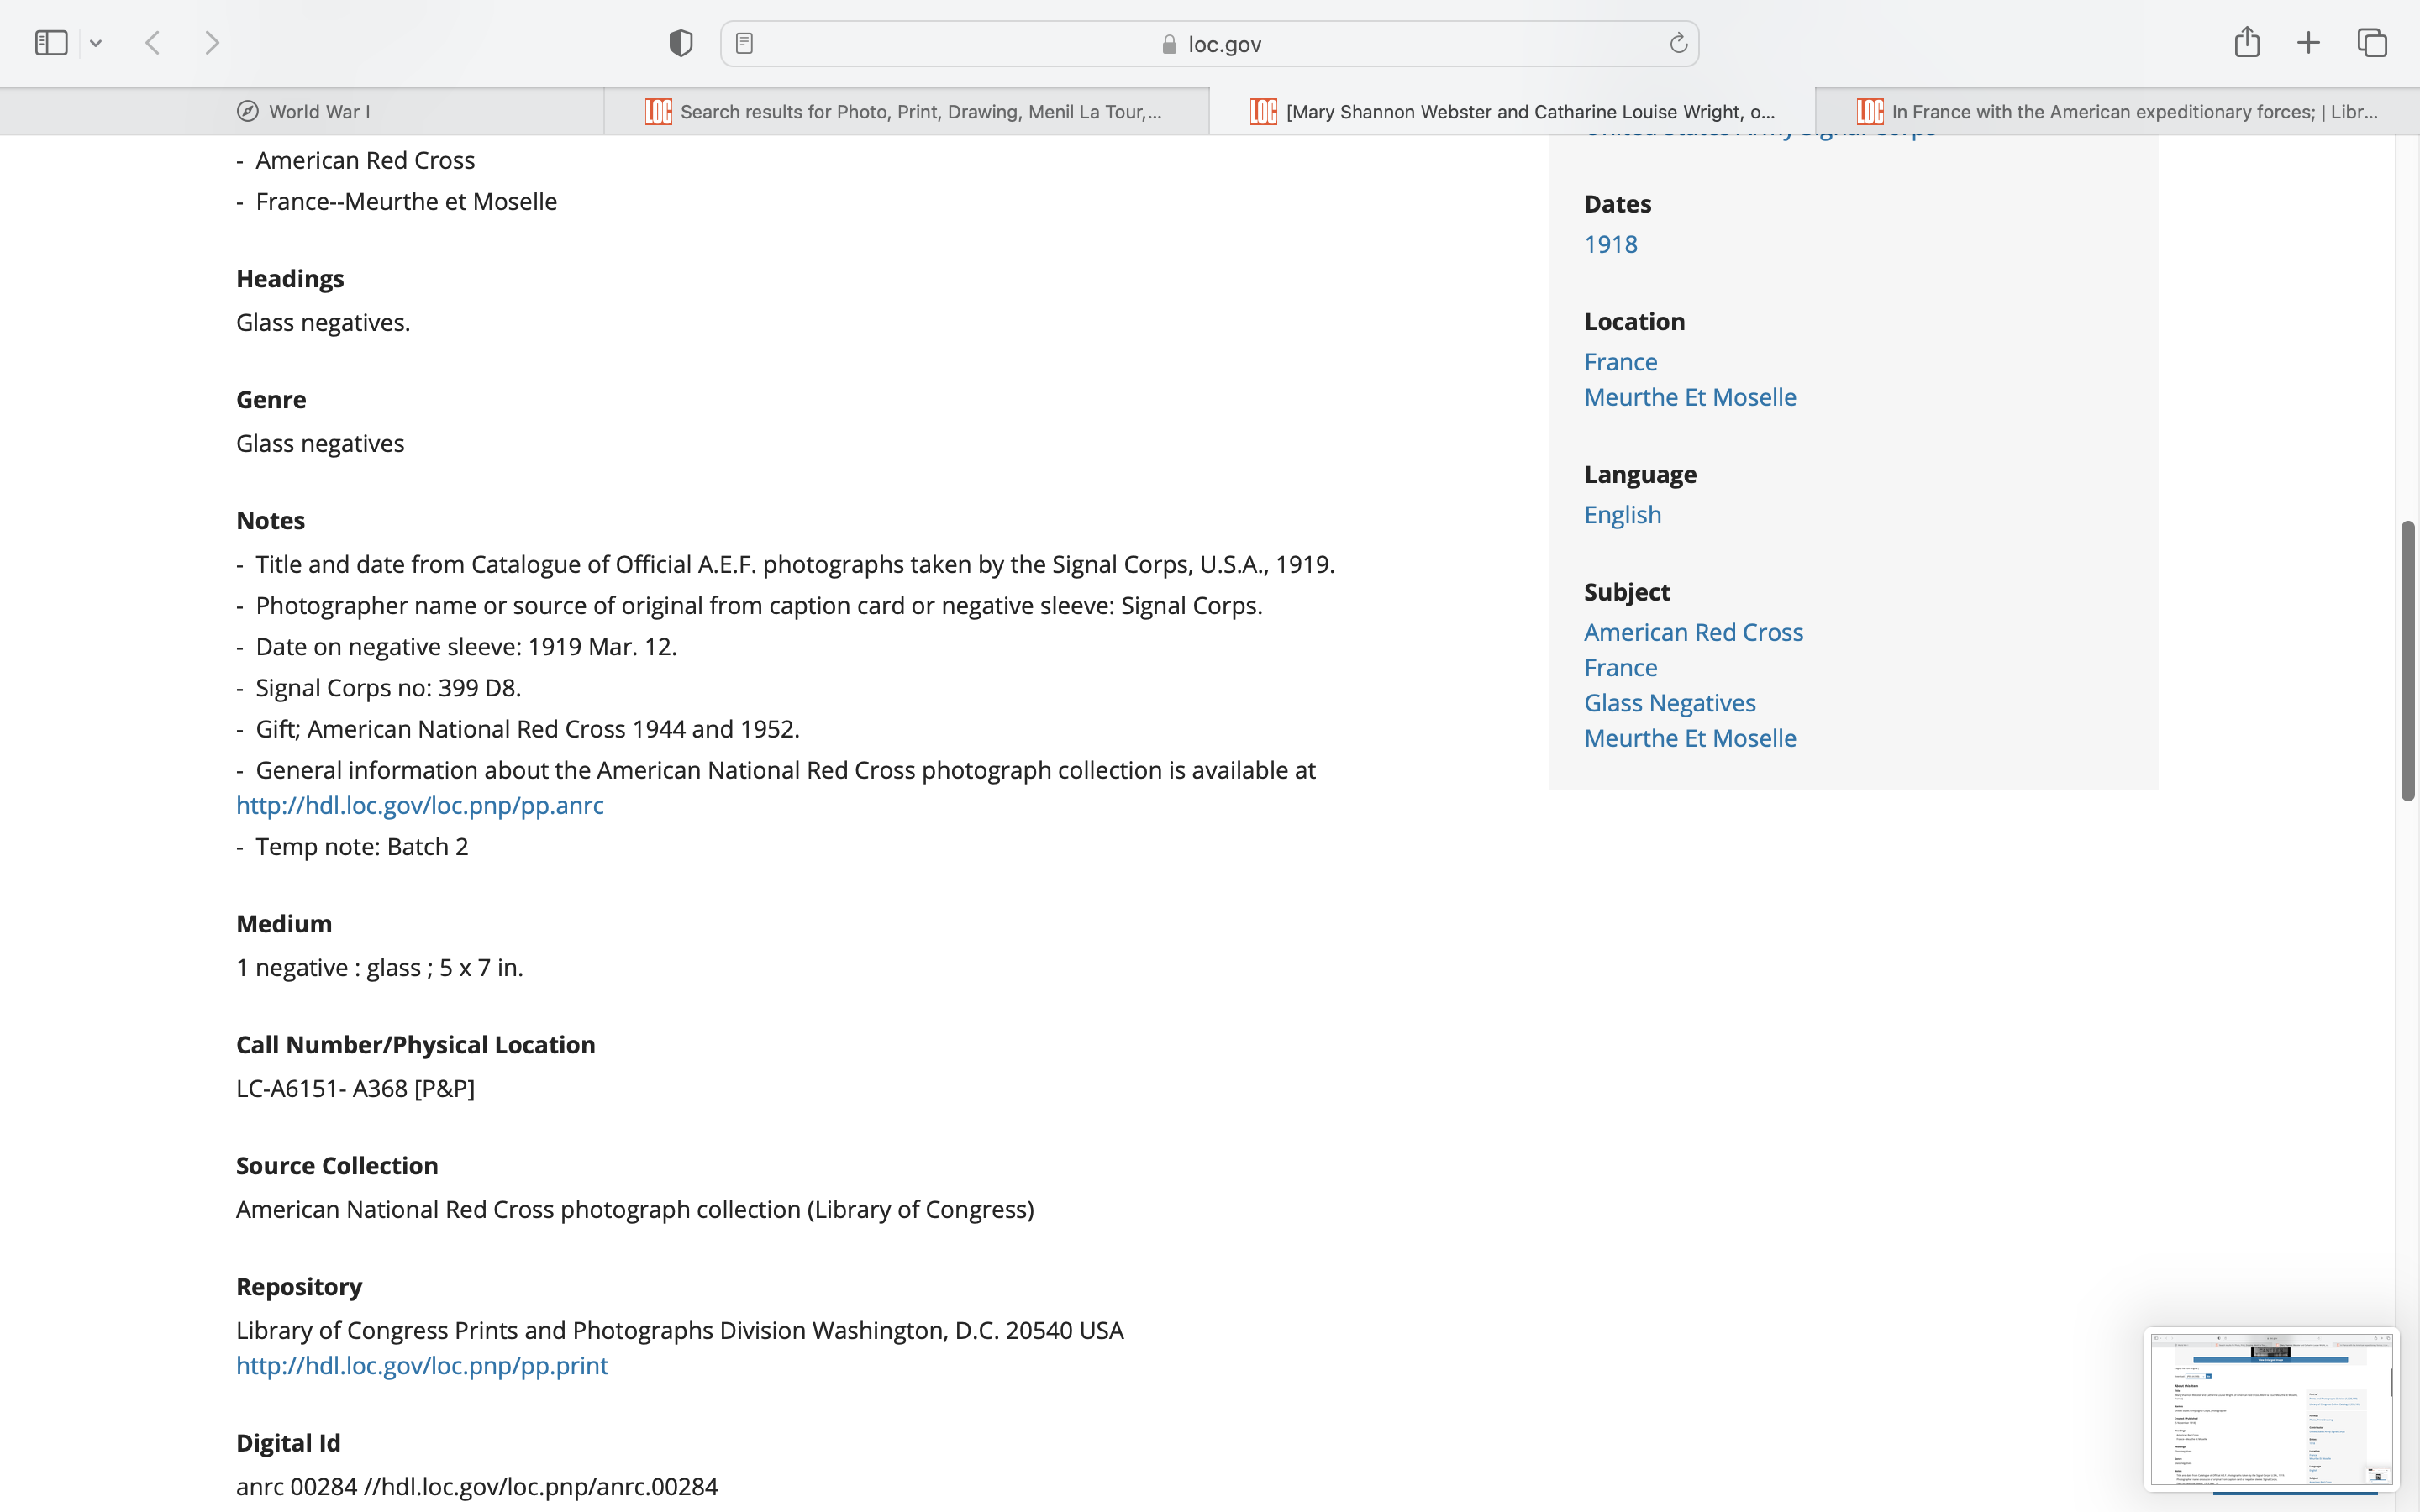Screen dimensions: 2420x1512
Task: Reload the page with the refresh icon
Action: pyautogui.click(x=1678, y=43)
